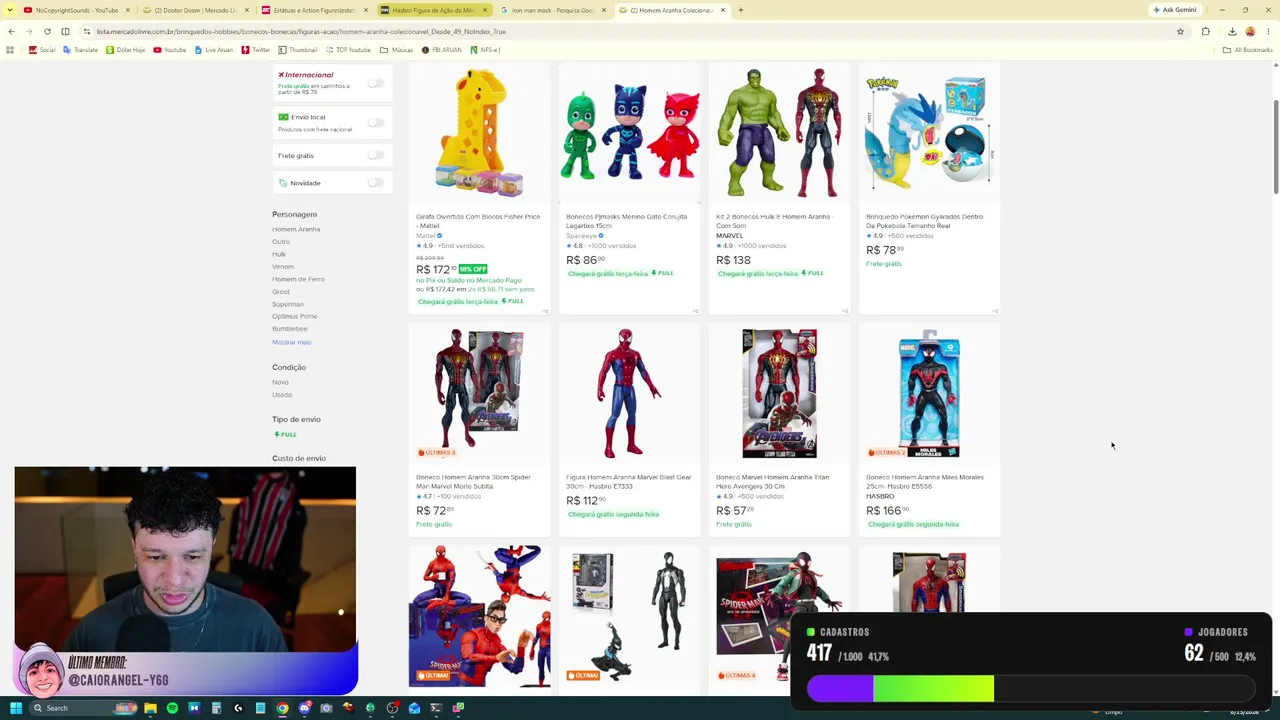Screen dimensions: 1280x720
Task: Open the Twitter bookmark
Action: [x=255, y=49]
